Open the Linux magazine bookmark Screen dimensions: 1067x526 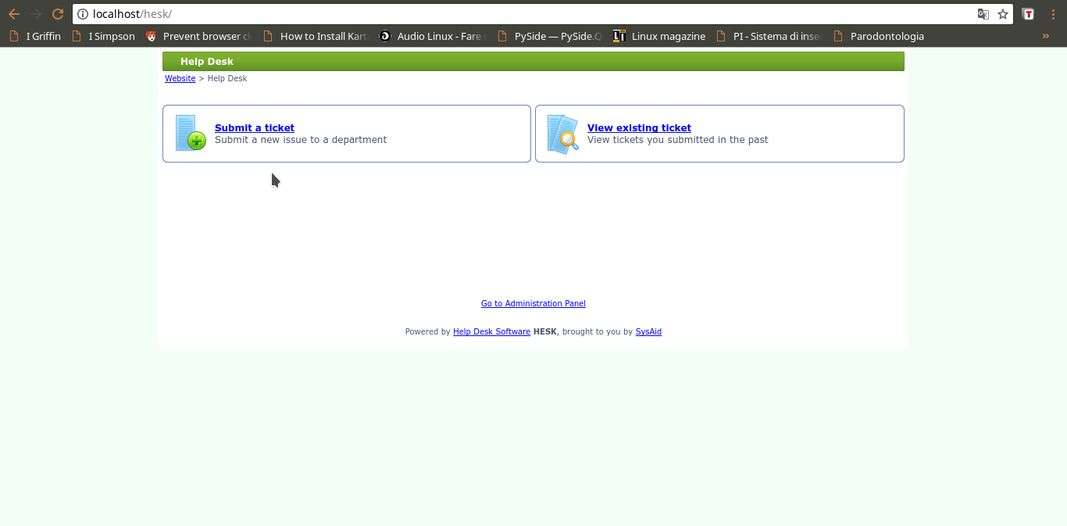point(659,36)
